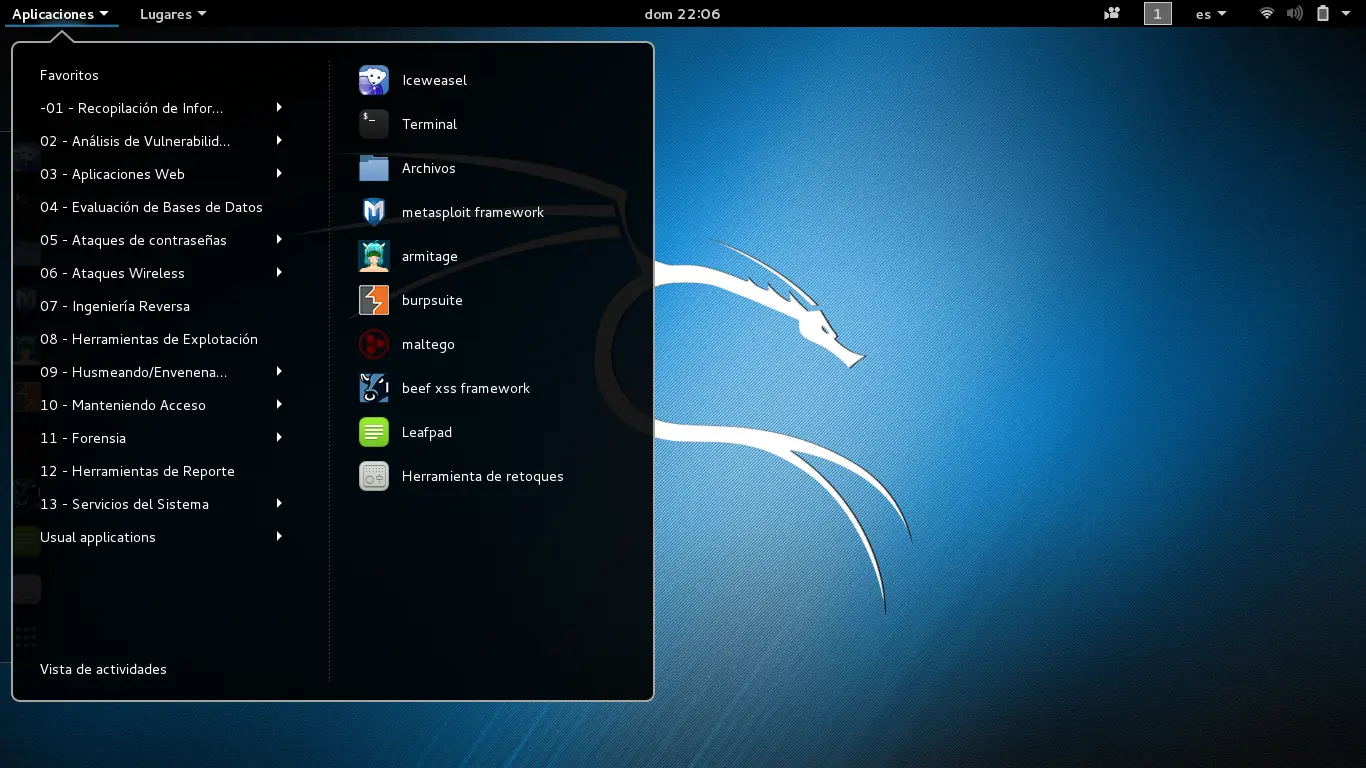Expand arrow for 02 - Análisis de Vulnerabilid...
1366x768 pixels.
tap(279, 140)
